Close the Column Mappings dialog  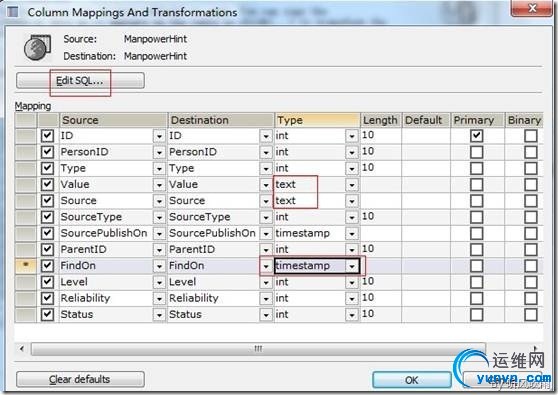click(532, 8)
